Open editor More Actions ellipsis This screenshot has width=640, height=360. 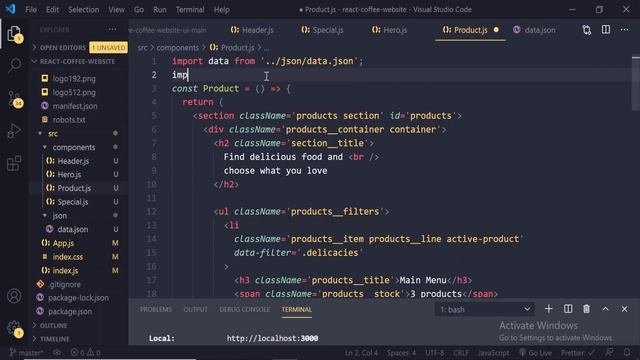624,30
